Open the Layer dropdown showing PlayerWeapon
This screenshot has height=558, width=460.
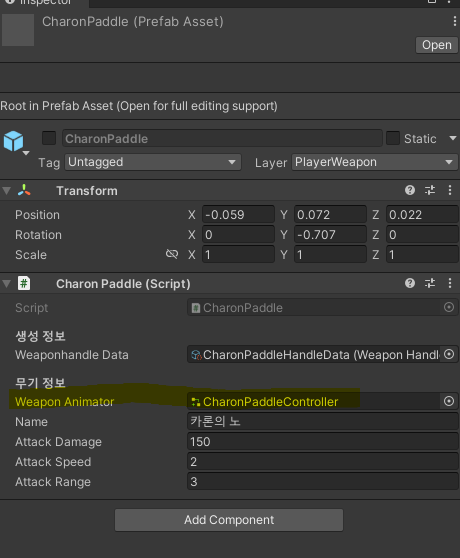click(x=375, y=162)
